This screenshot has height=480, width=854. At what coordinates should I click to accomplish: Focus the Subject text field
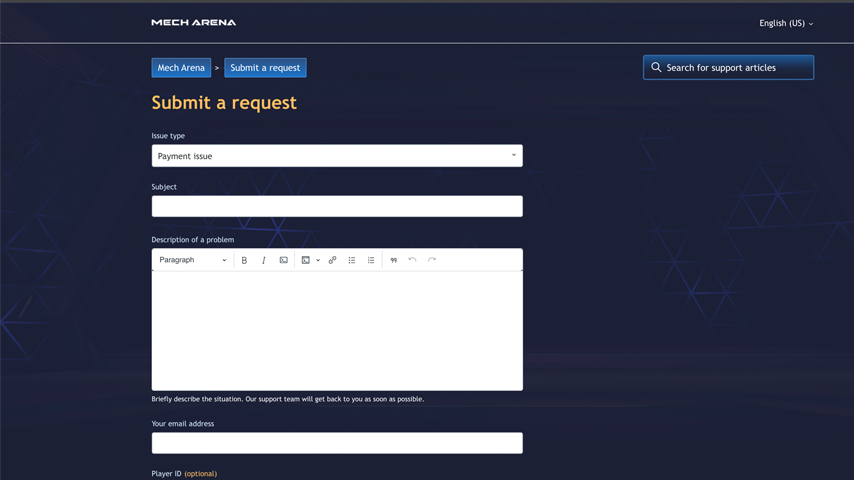(336, 206)
